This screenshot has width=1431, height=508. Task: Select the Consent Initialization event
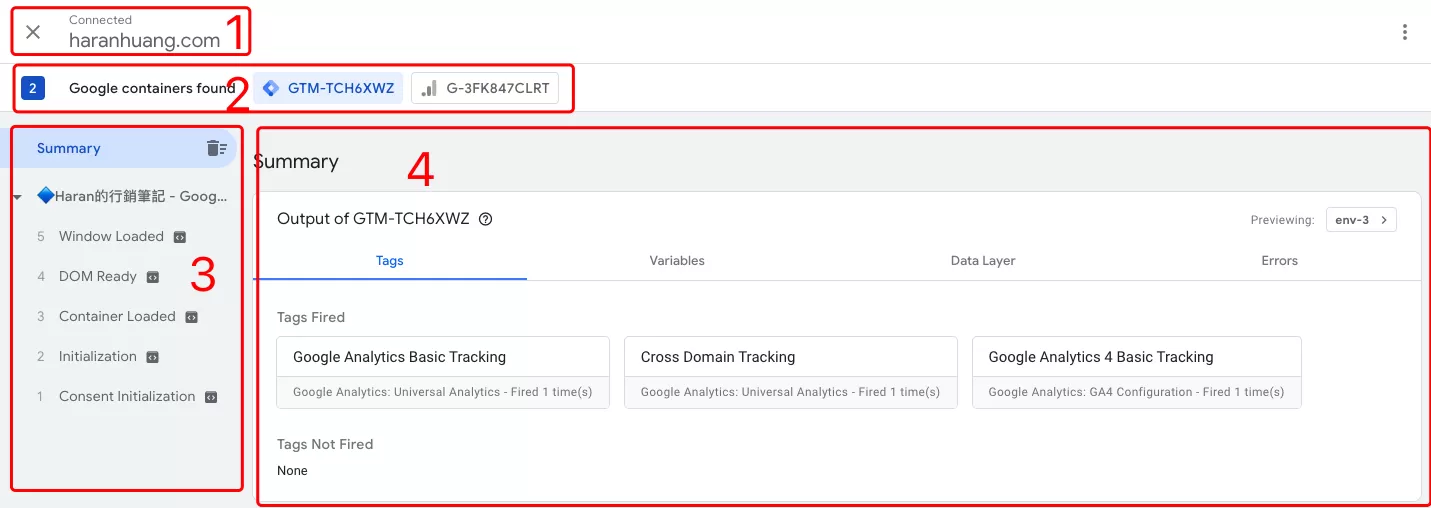click(127, 396)
